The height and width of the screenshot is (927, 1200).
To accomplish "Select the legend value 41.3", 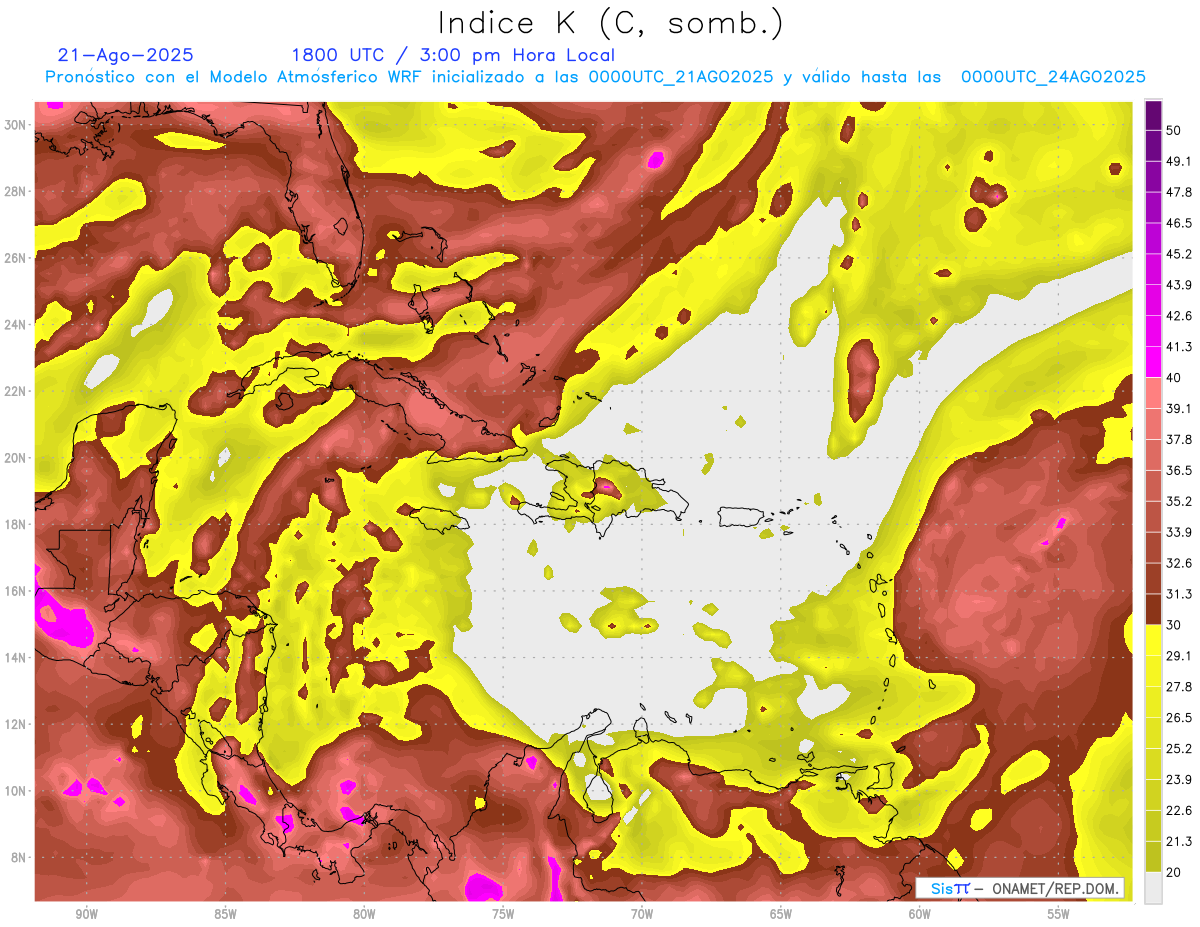I will (x=1179, y=347).
